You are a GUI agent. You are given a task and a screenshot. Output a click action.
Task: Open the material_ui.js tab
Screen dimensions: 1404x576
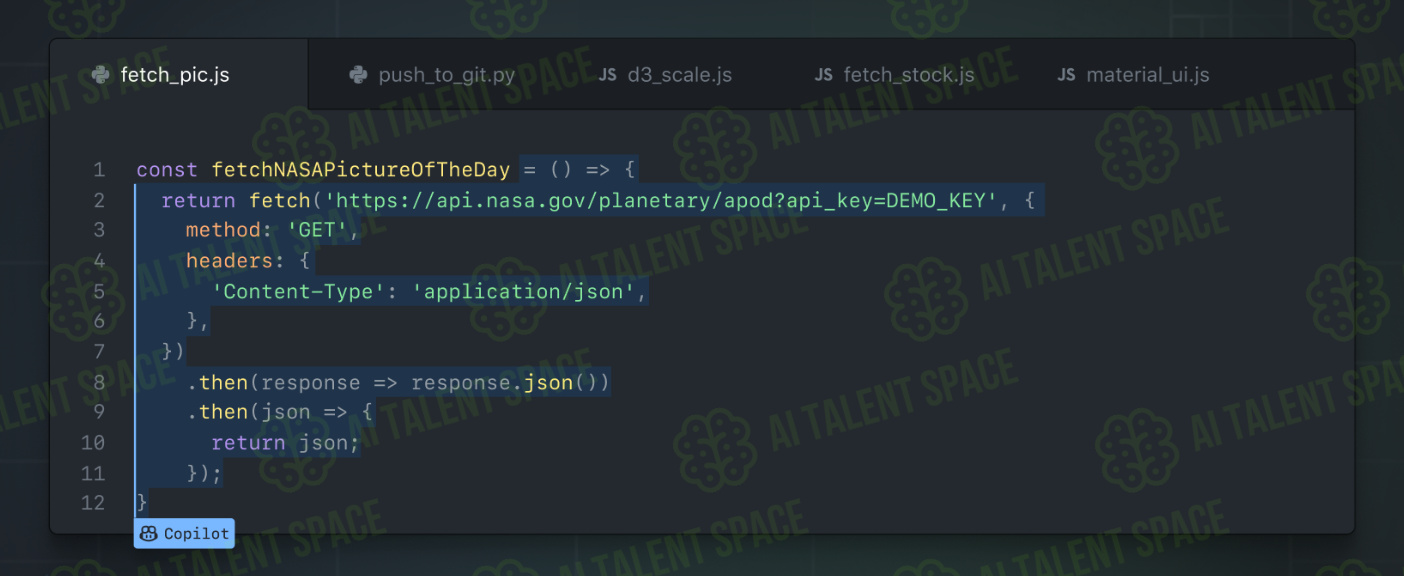click(x=1133, y=75)
